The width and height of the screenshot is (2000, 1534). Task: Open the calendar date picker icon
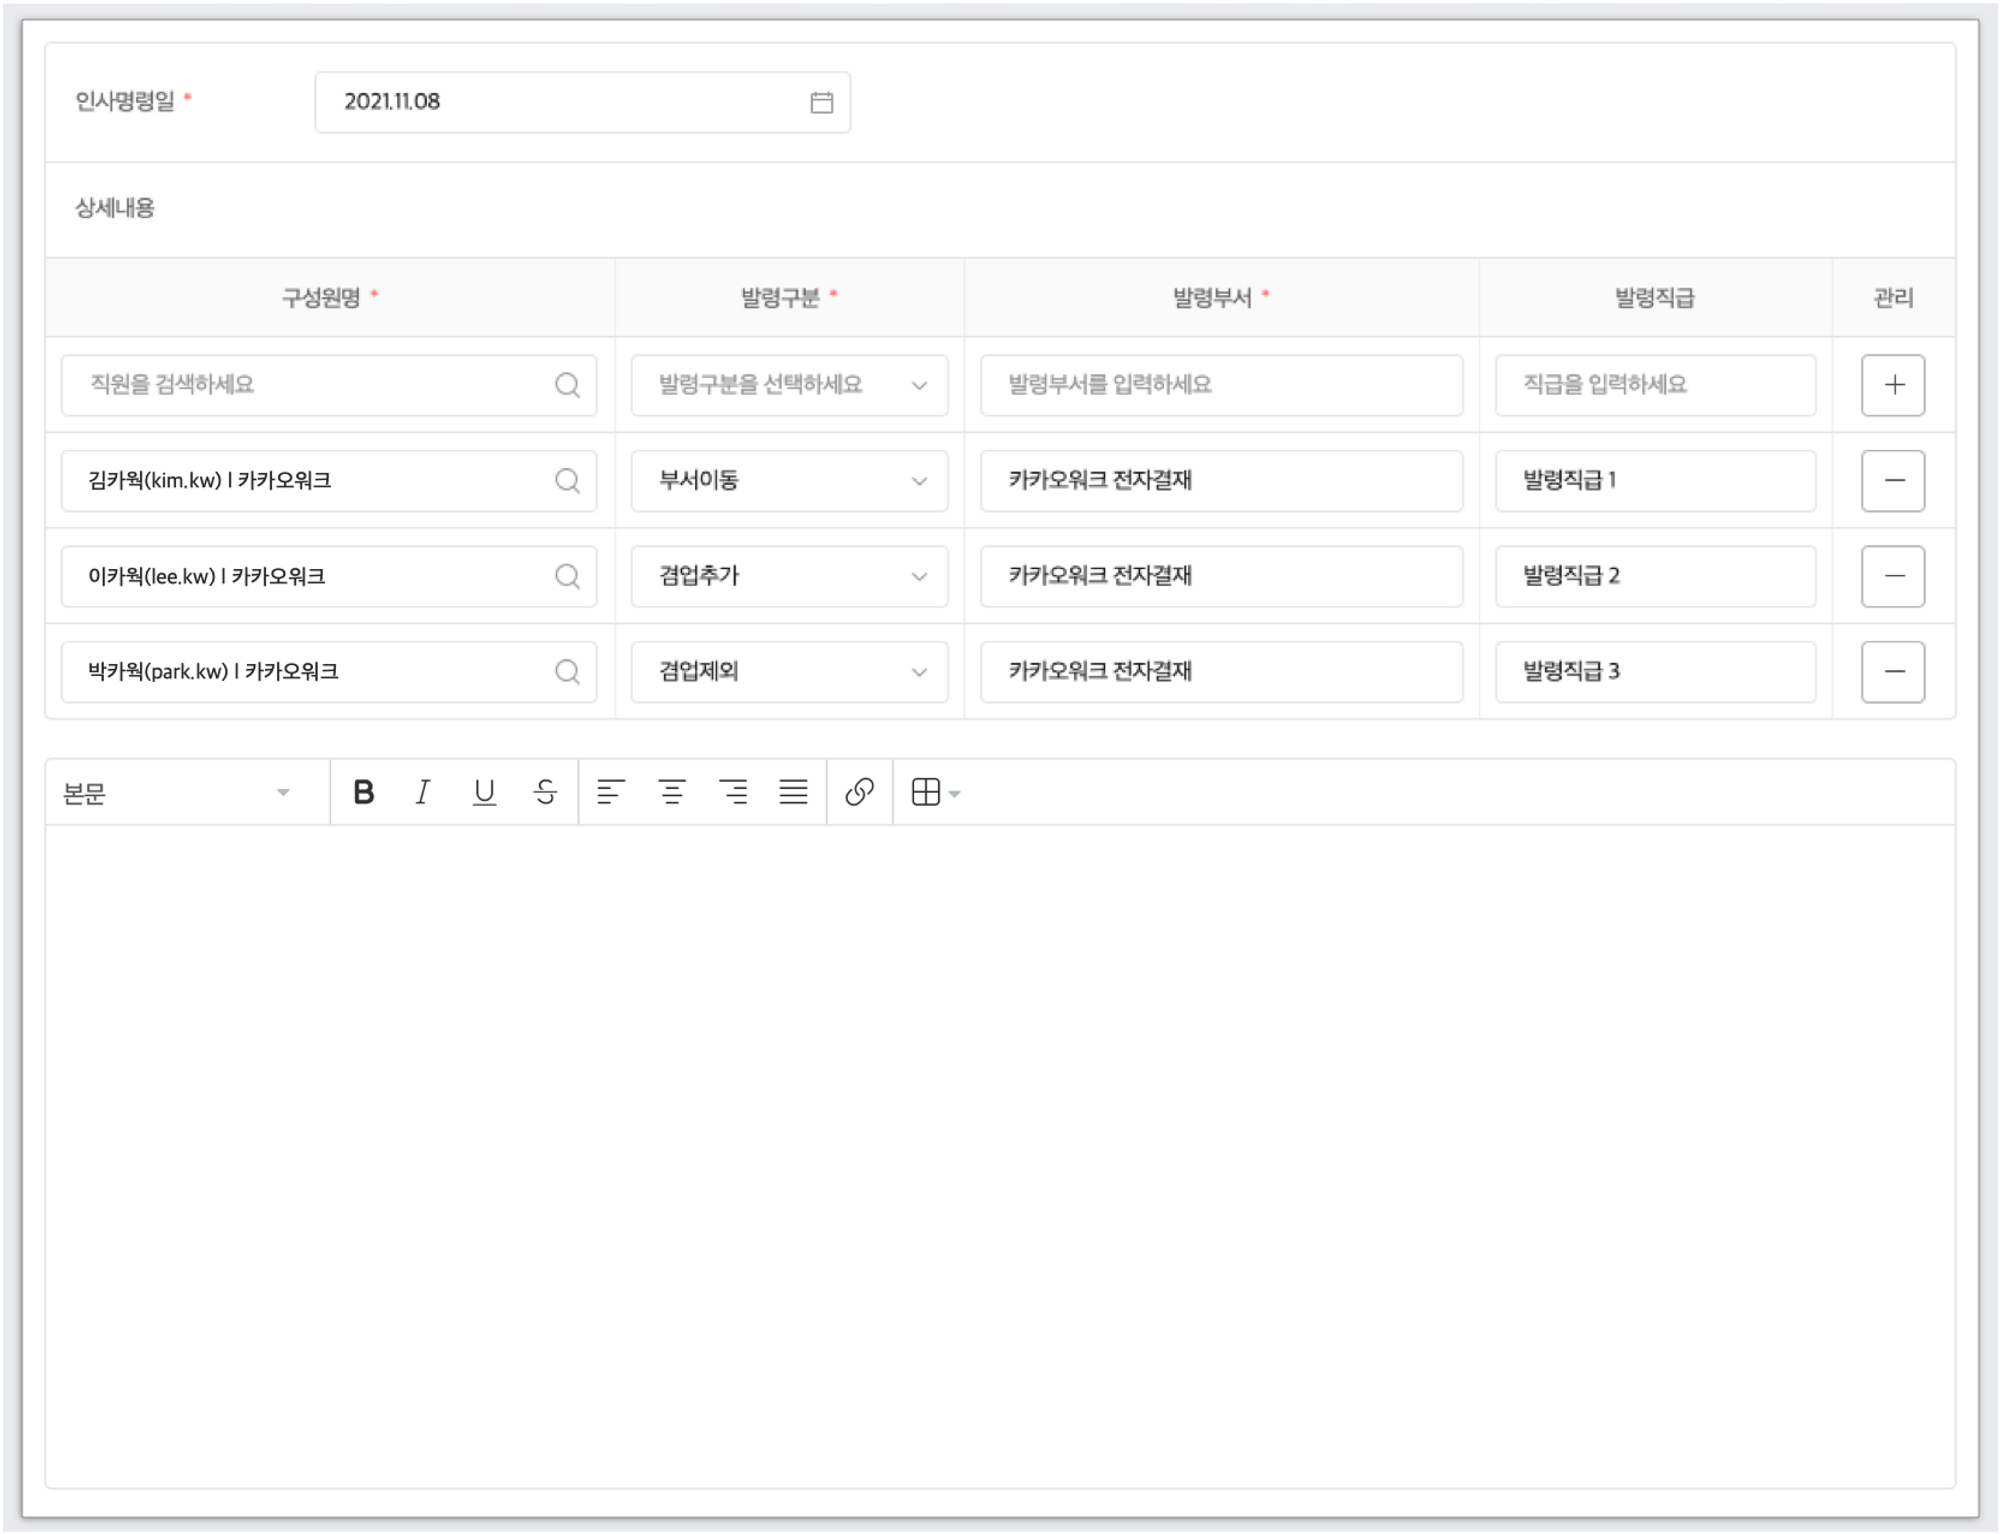click(821, 102)
